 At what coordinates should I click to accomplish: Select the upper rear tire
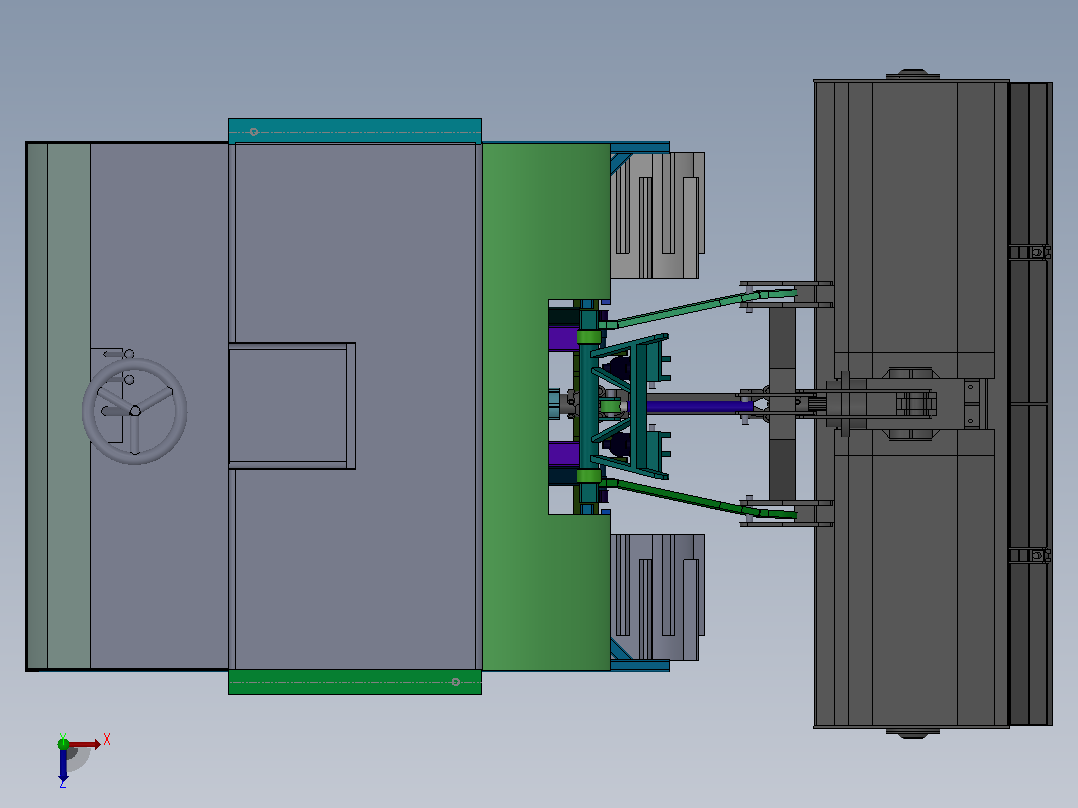(657, 215)
